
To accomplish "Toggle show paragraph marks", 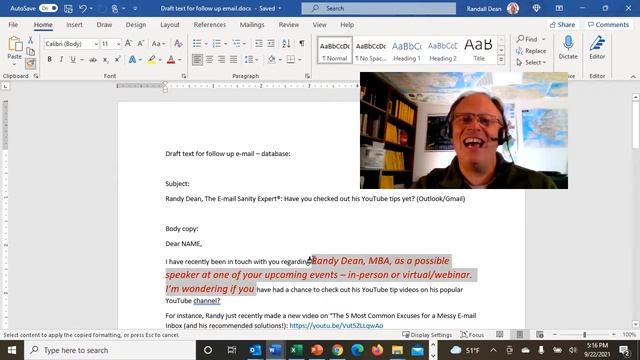I will pos(302,43).
